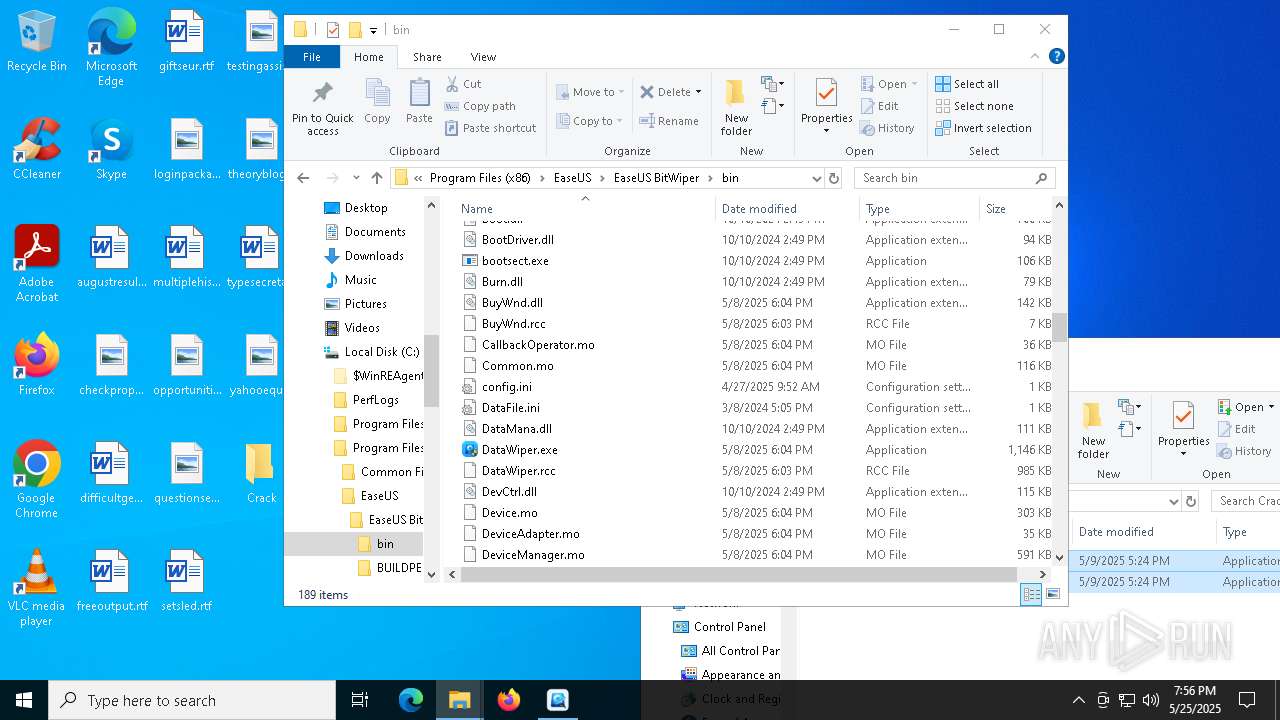This screenshot has height=720, width=1280.
Task: Click the Copy ribbon icon
Action: point(377,102)
